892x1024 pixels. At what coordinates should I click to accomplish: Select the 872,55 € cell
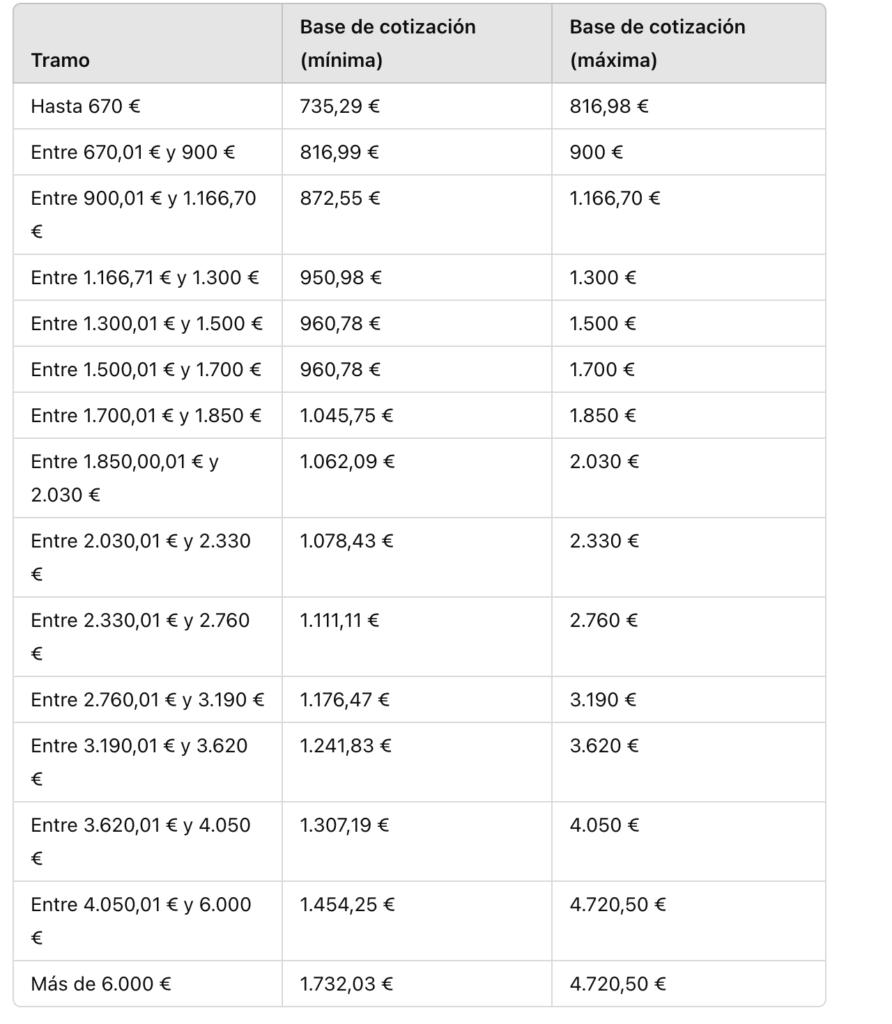(x=340, y=198)
